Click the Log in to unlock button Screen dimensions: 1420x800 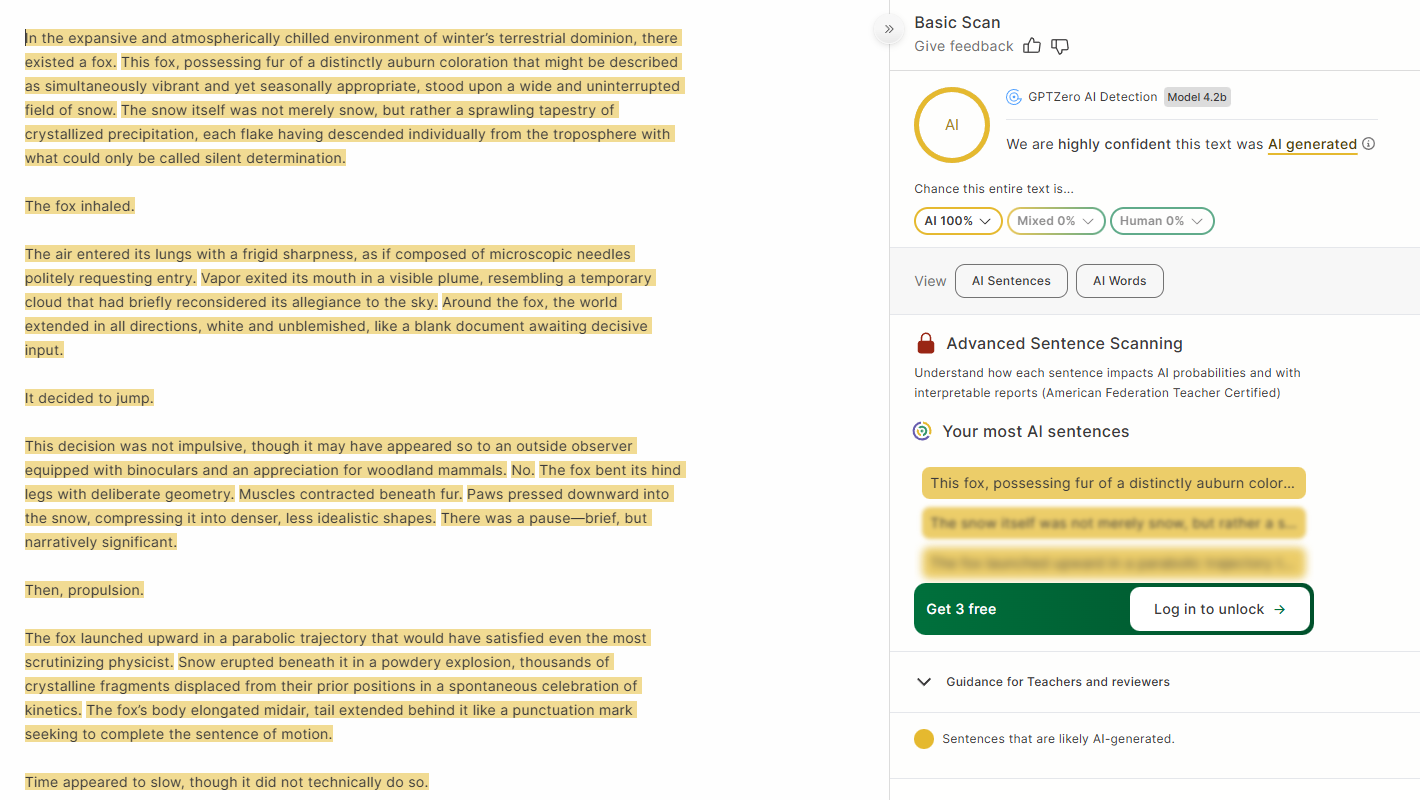1219,609
